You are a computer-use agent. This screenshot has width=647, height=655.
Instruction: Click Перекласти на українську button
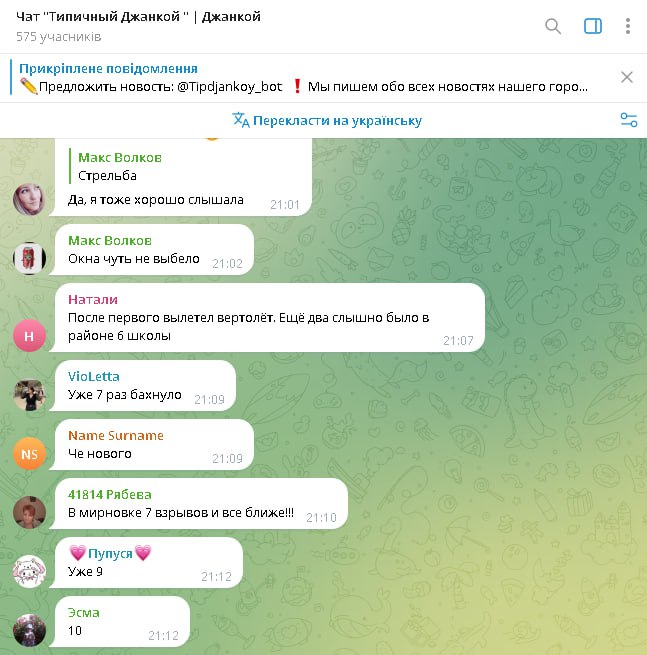[327, 121]
